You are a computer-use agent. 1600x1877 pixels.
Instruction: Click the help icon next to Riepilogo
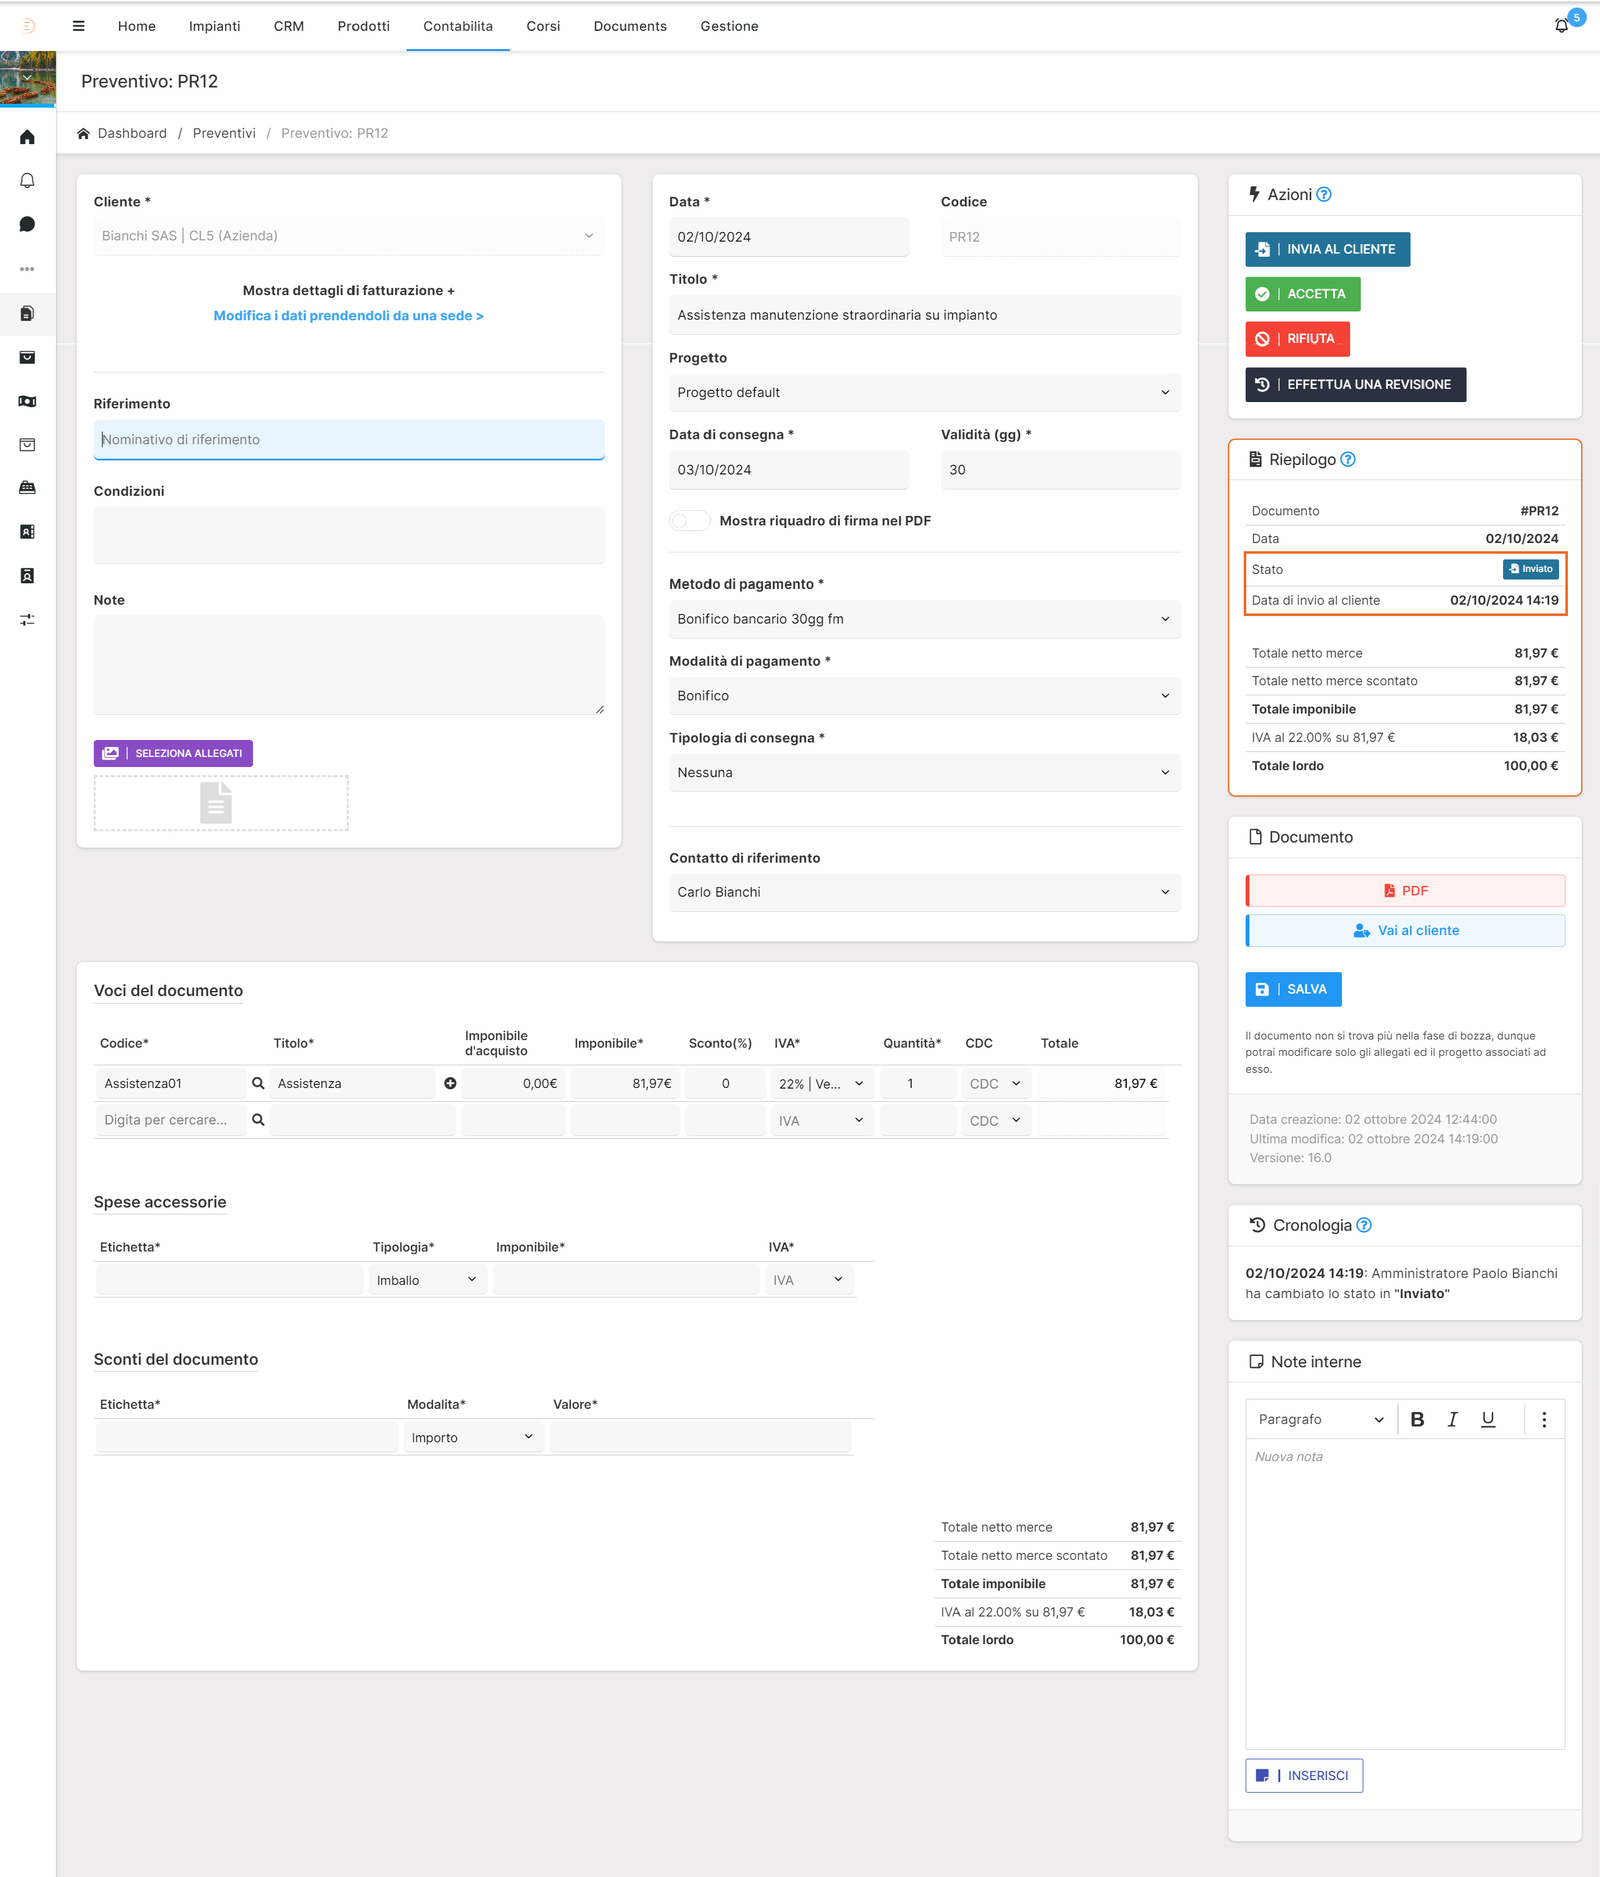(x=1348, y=460)
